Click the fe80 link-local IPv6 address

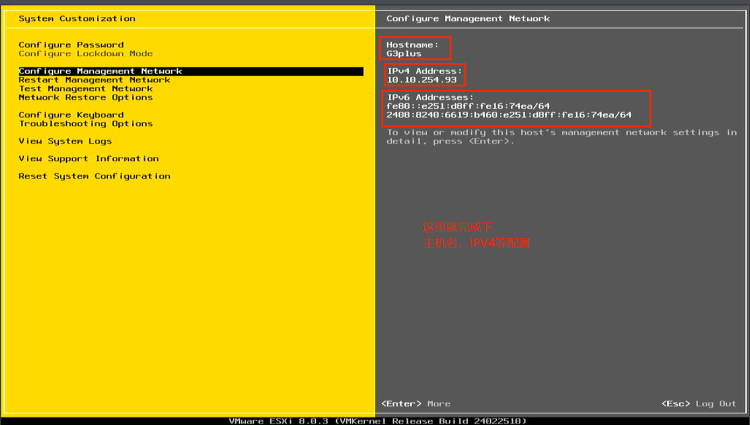[468, 106]
